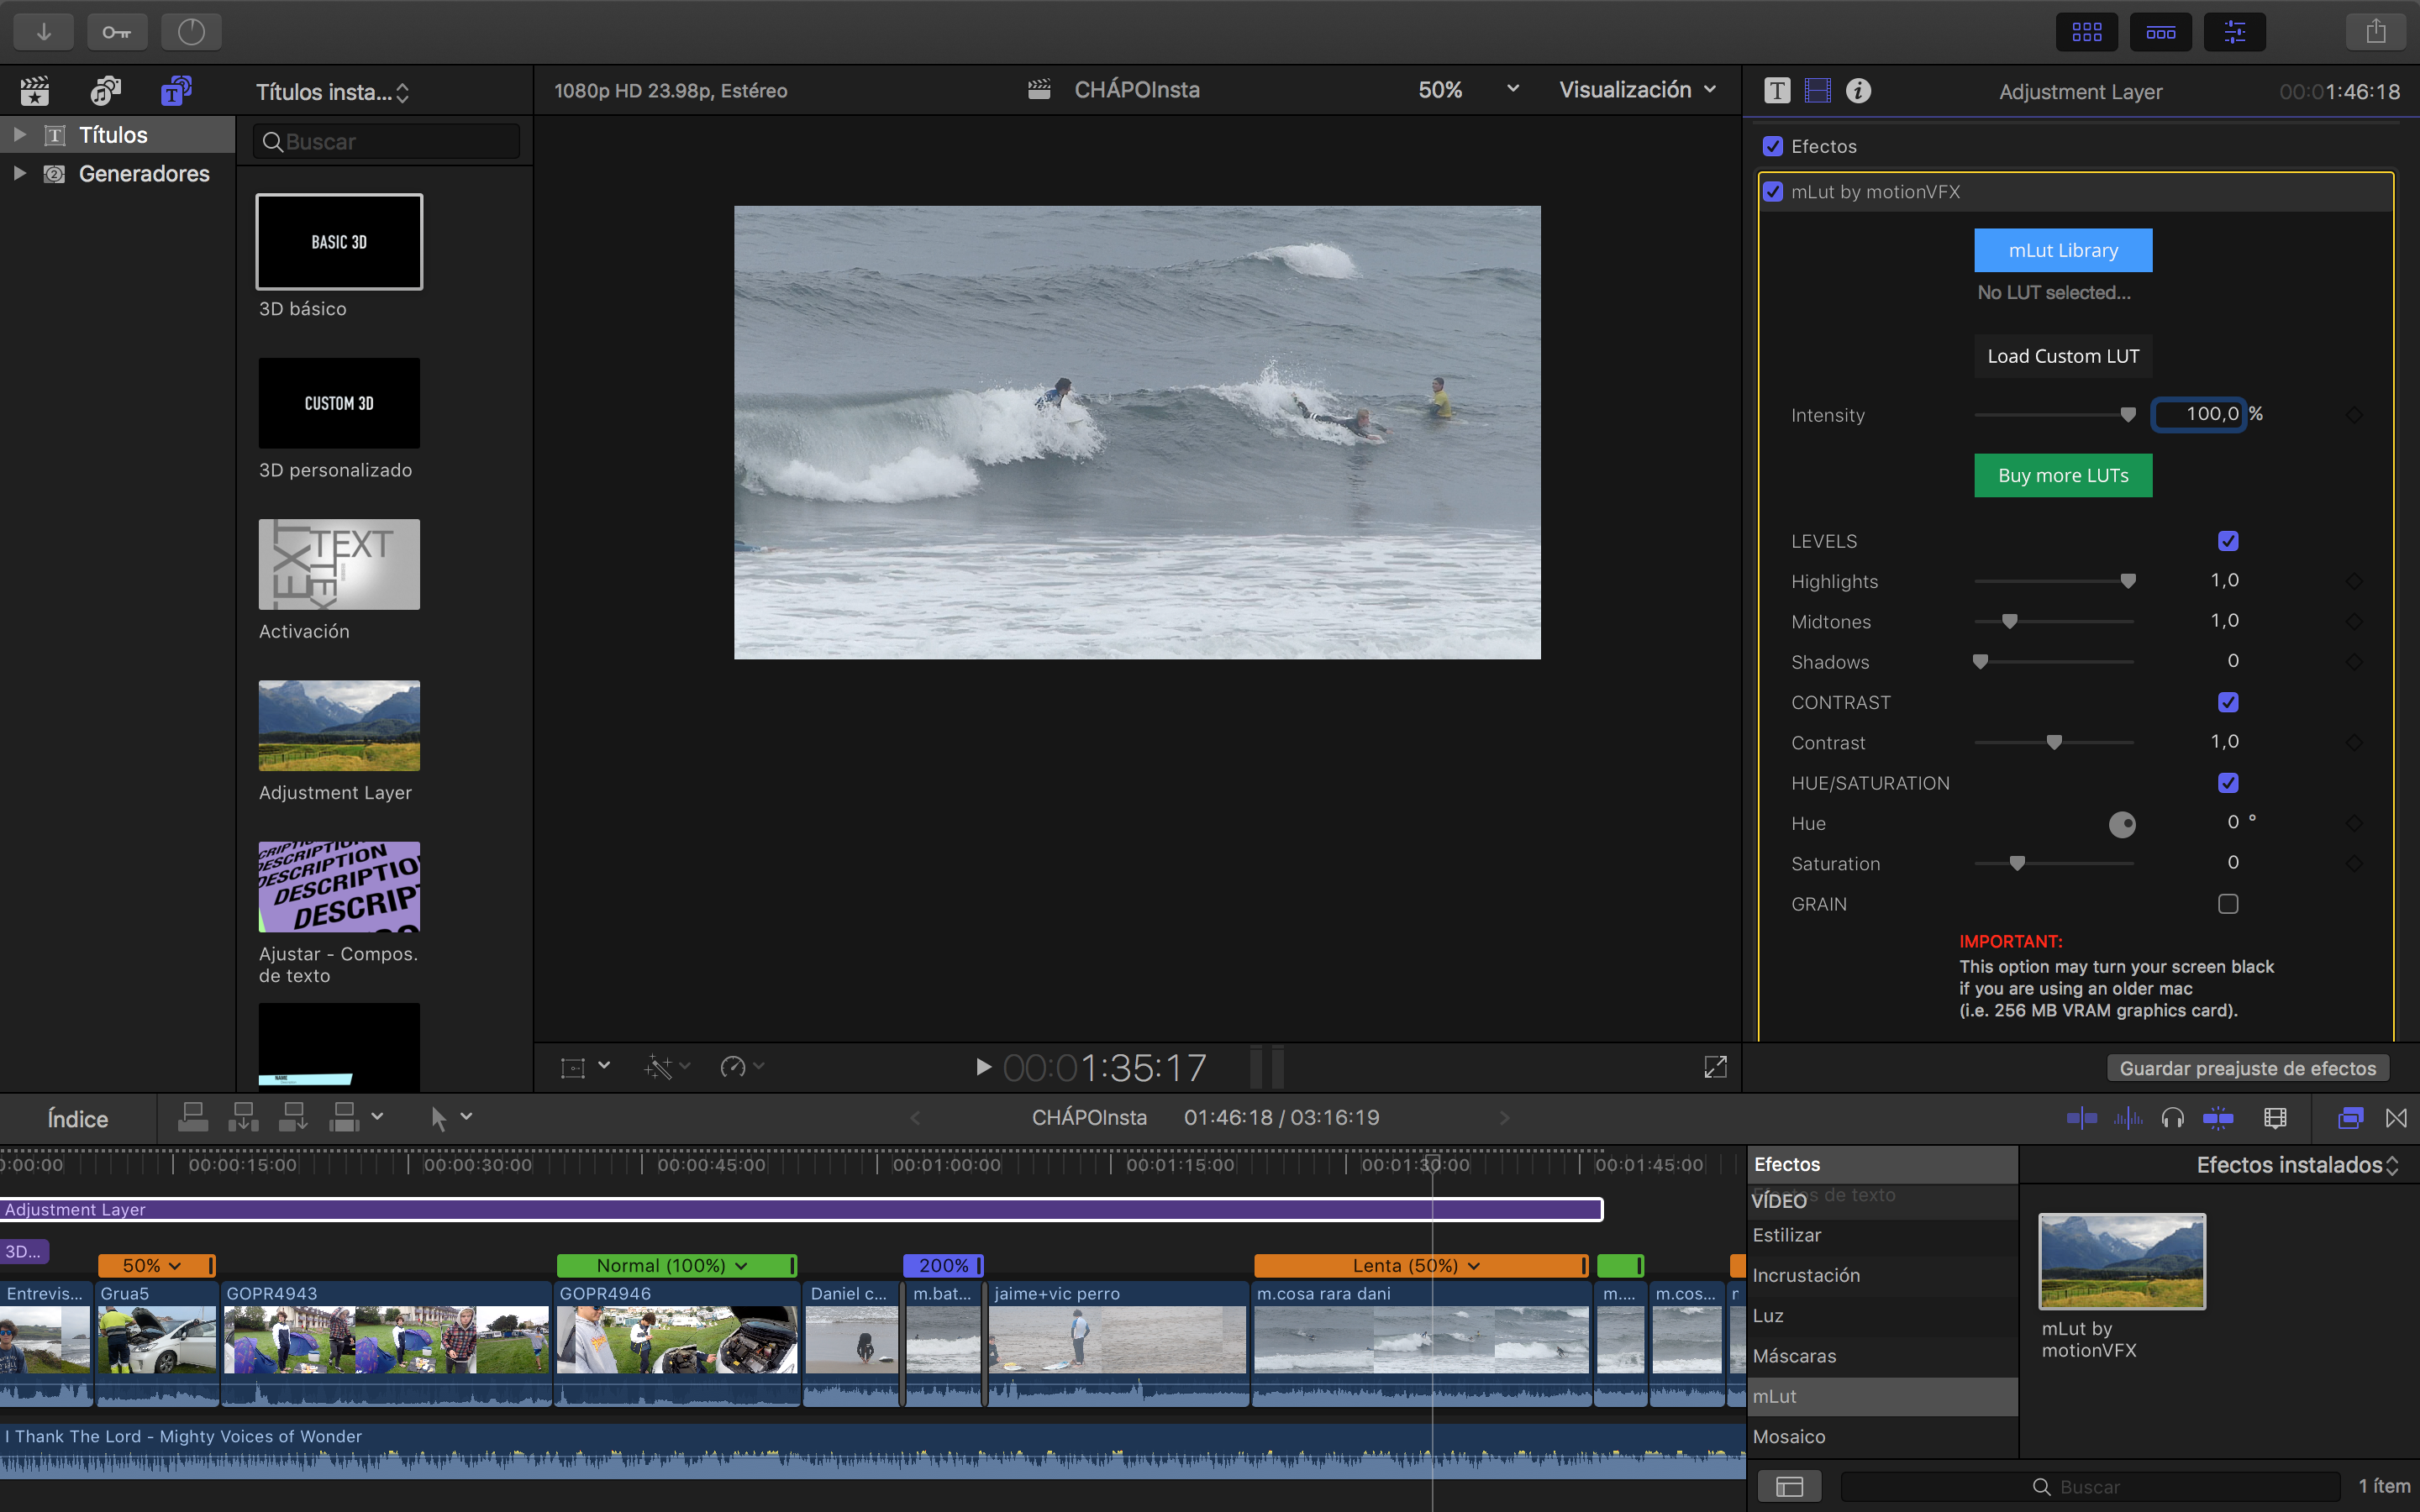This screenshot has height=1512, width=2420.
Task: Click the Intensity slider handle
Action: coord(2128,415)
